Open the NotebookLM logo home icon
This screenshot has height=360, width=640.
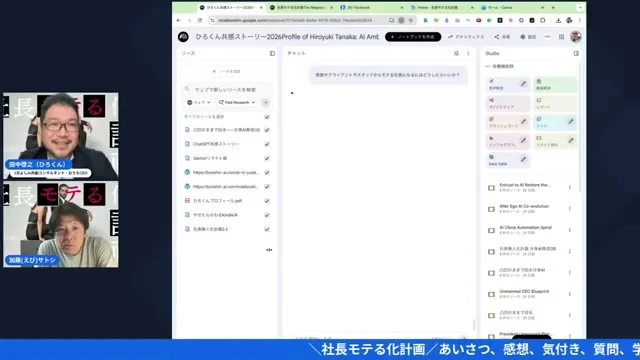coord(183,37)
